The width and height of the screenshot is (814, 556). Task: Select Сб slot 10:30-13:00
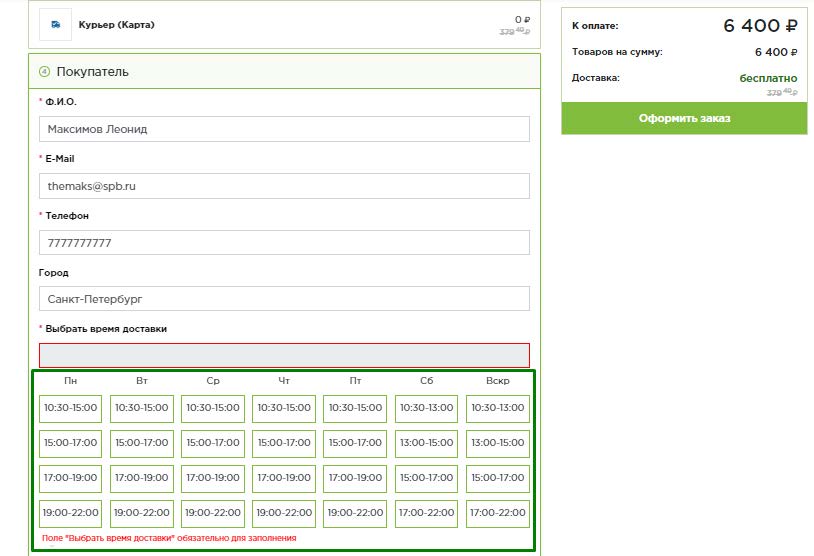[x=427, y=409]
